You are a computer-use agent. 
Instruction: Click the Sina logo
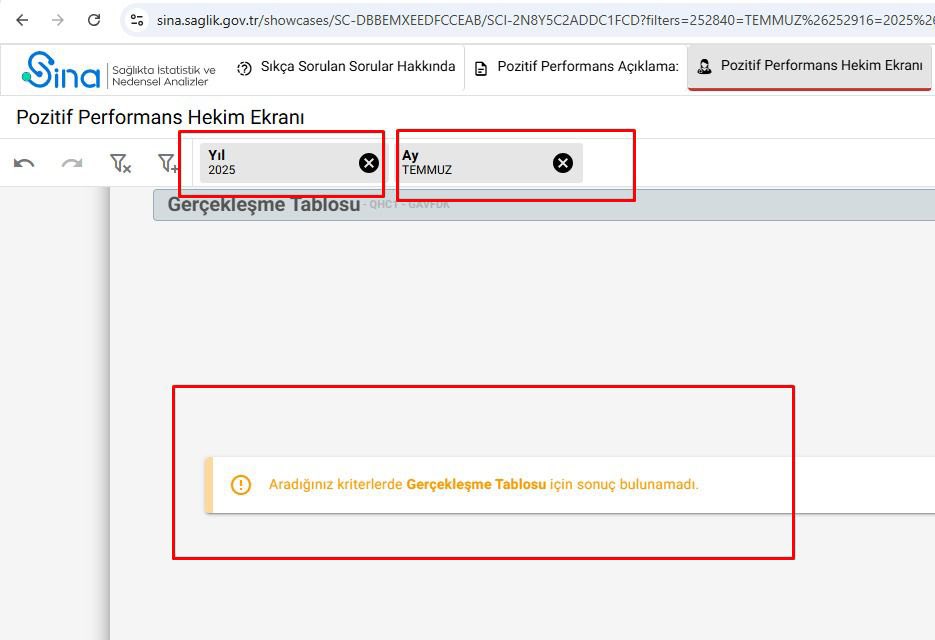(x=61, y=70)
